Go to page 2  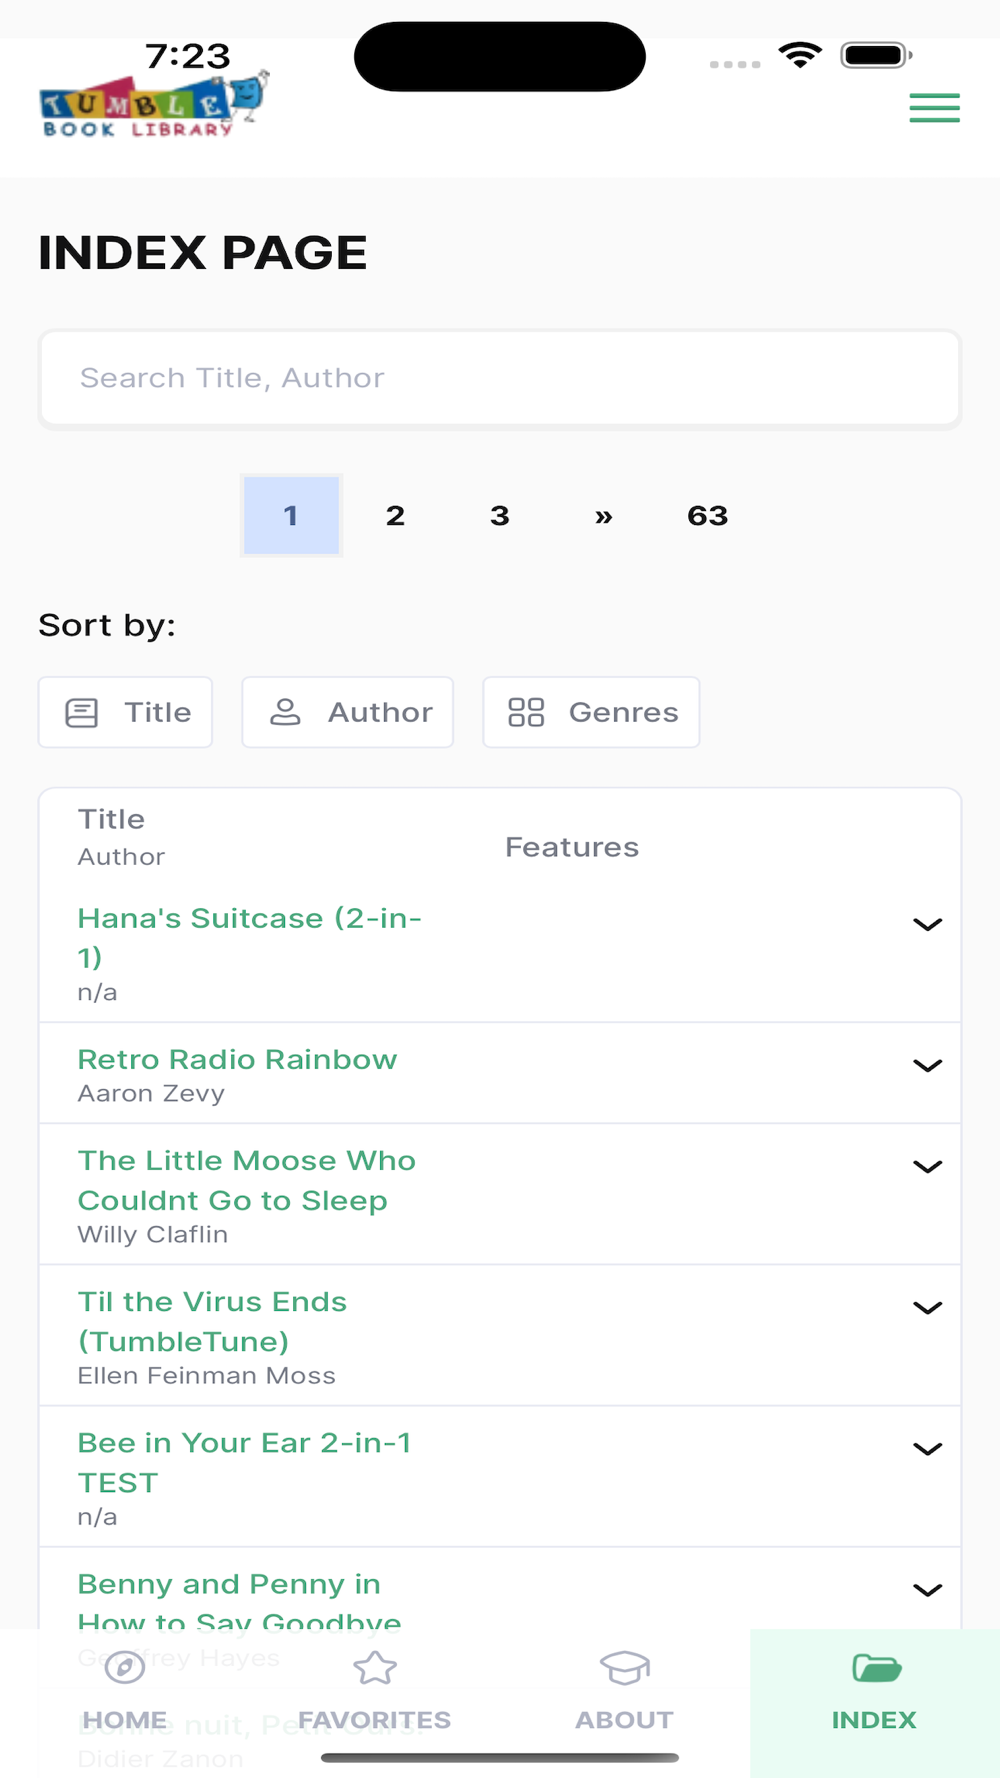coord(395,516)
